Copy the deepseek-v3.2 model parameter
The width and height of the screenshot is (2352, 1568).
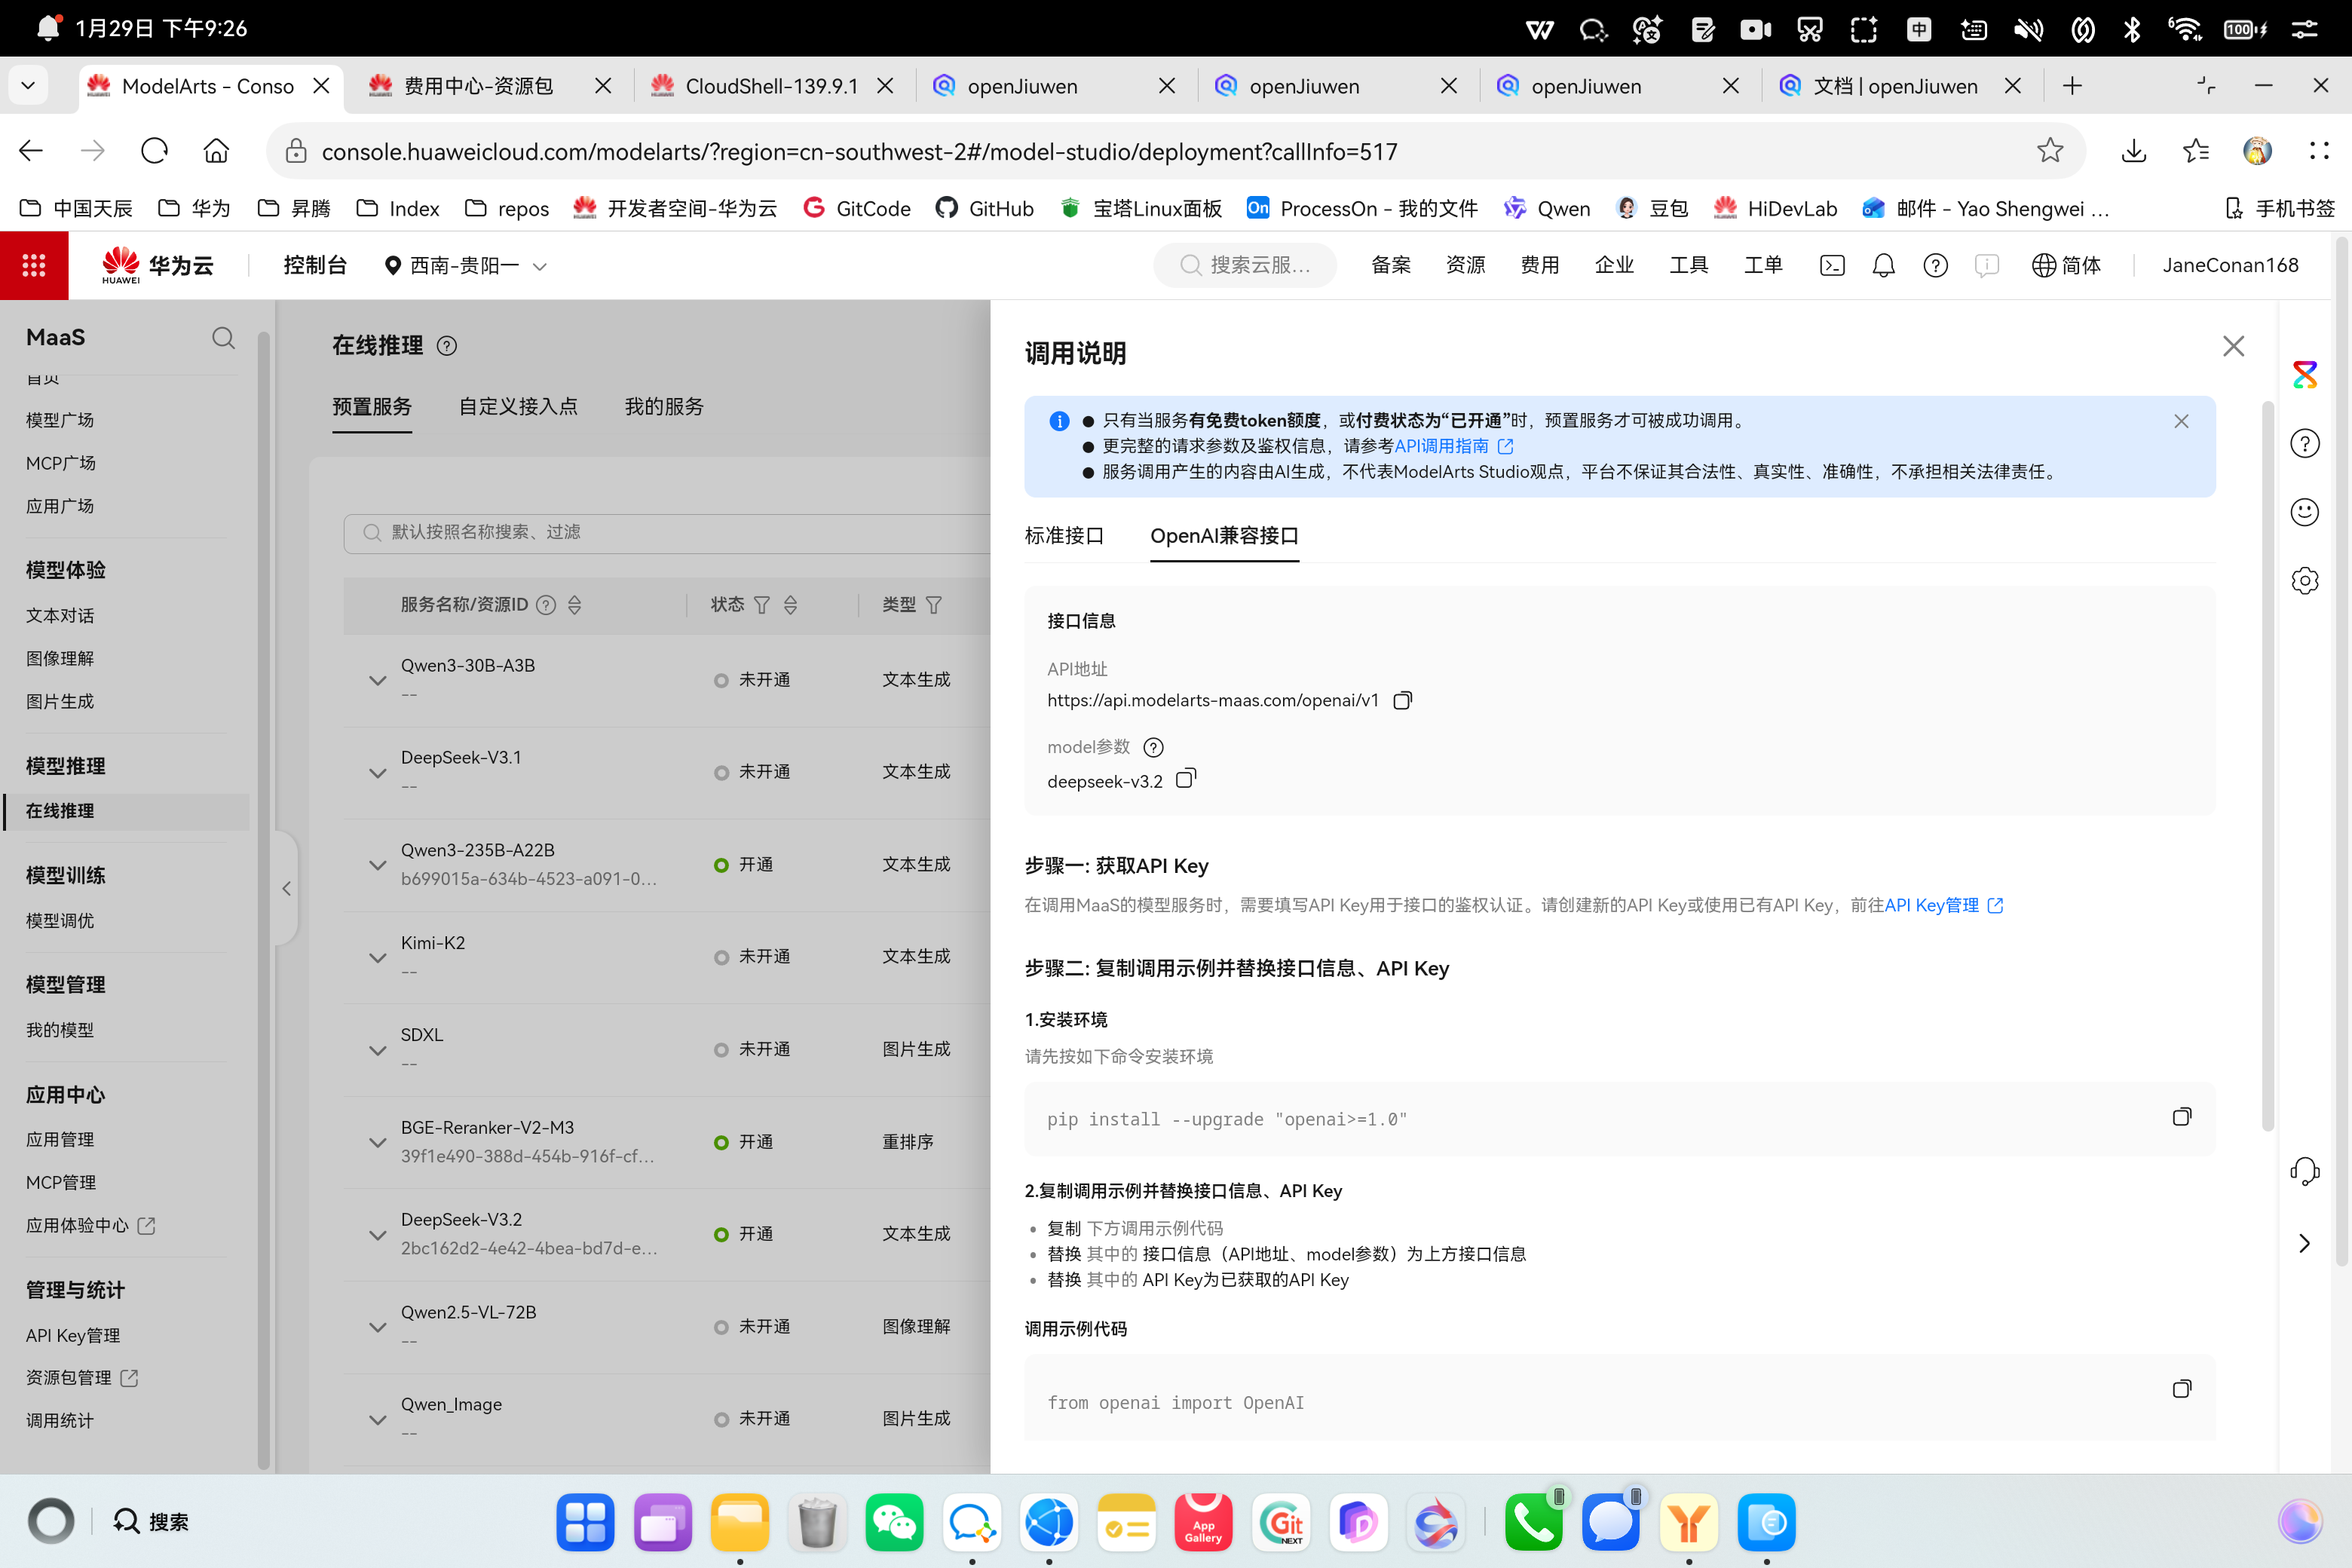tap(1185, 779)
